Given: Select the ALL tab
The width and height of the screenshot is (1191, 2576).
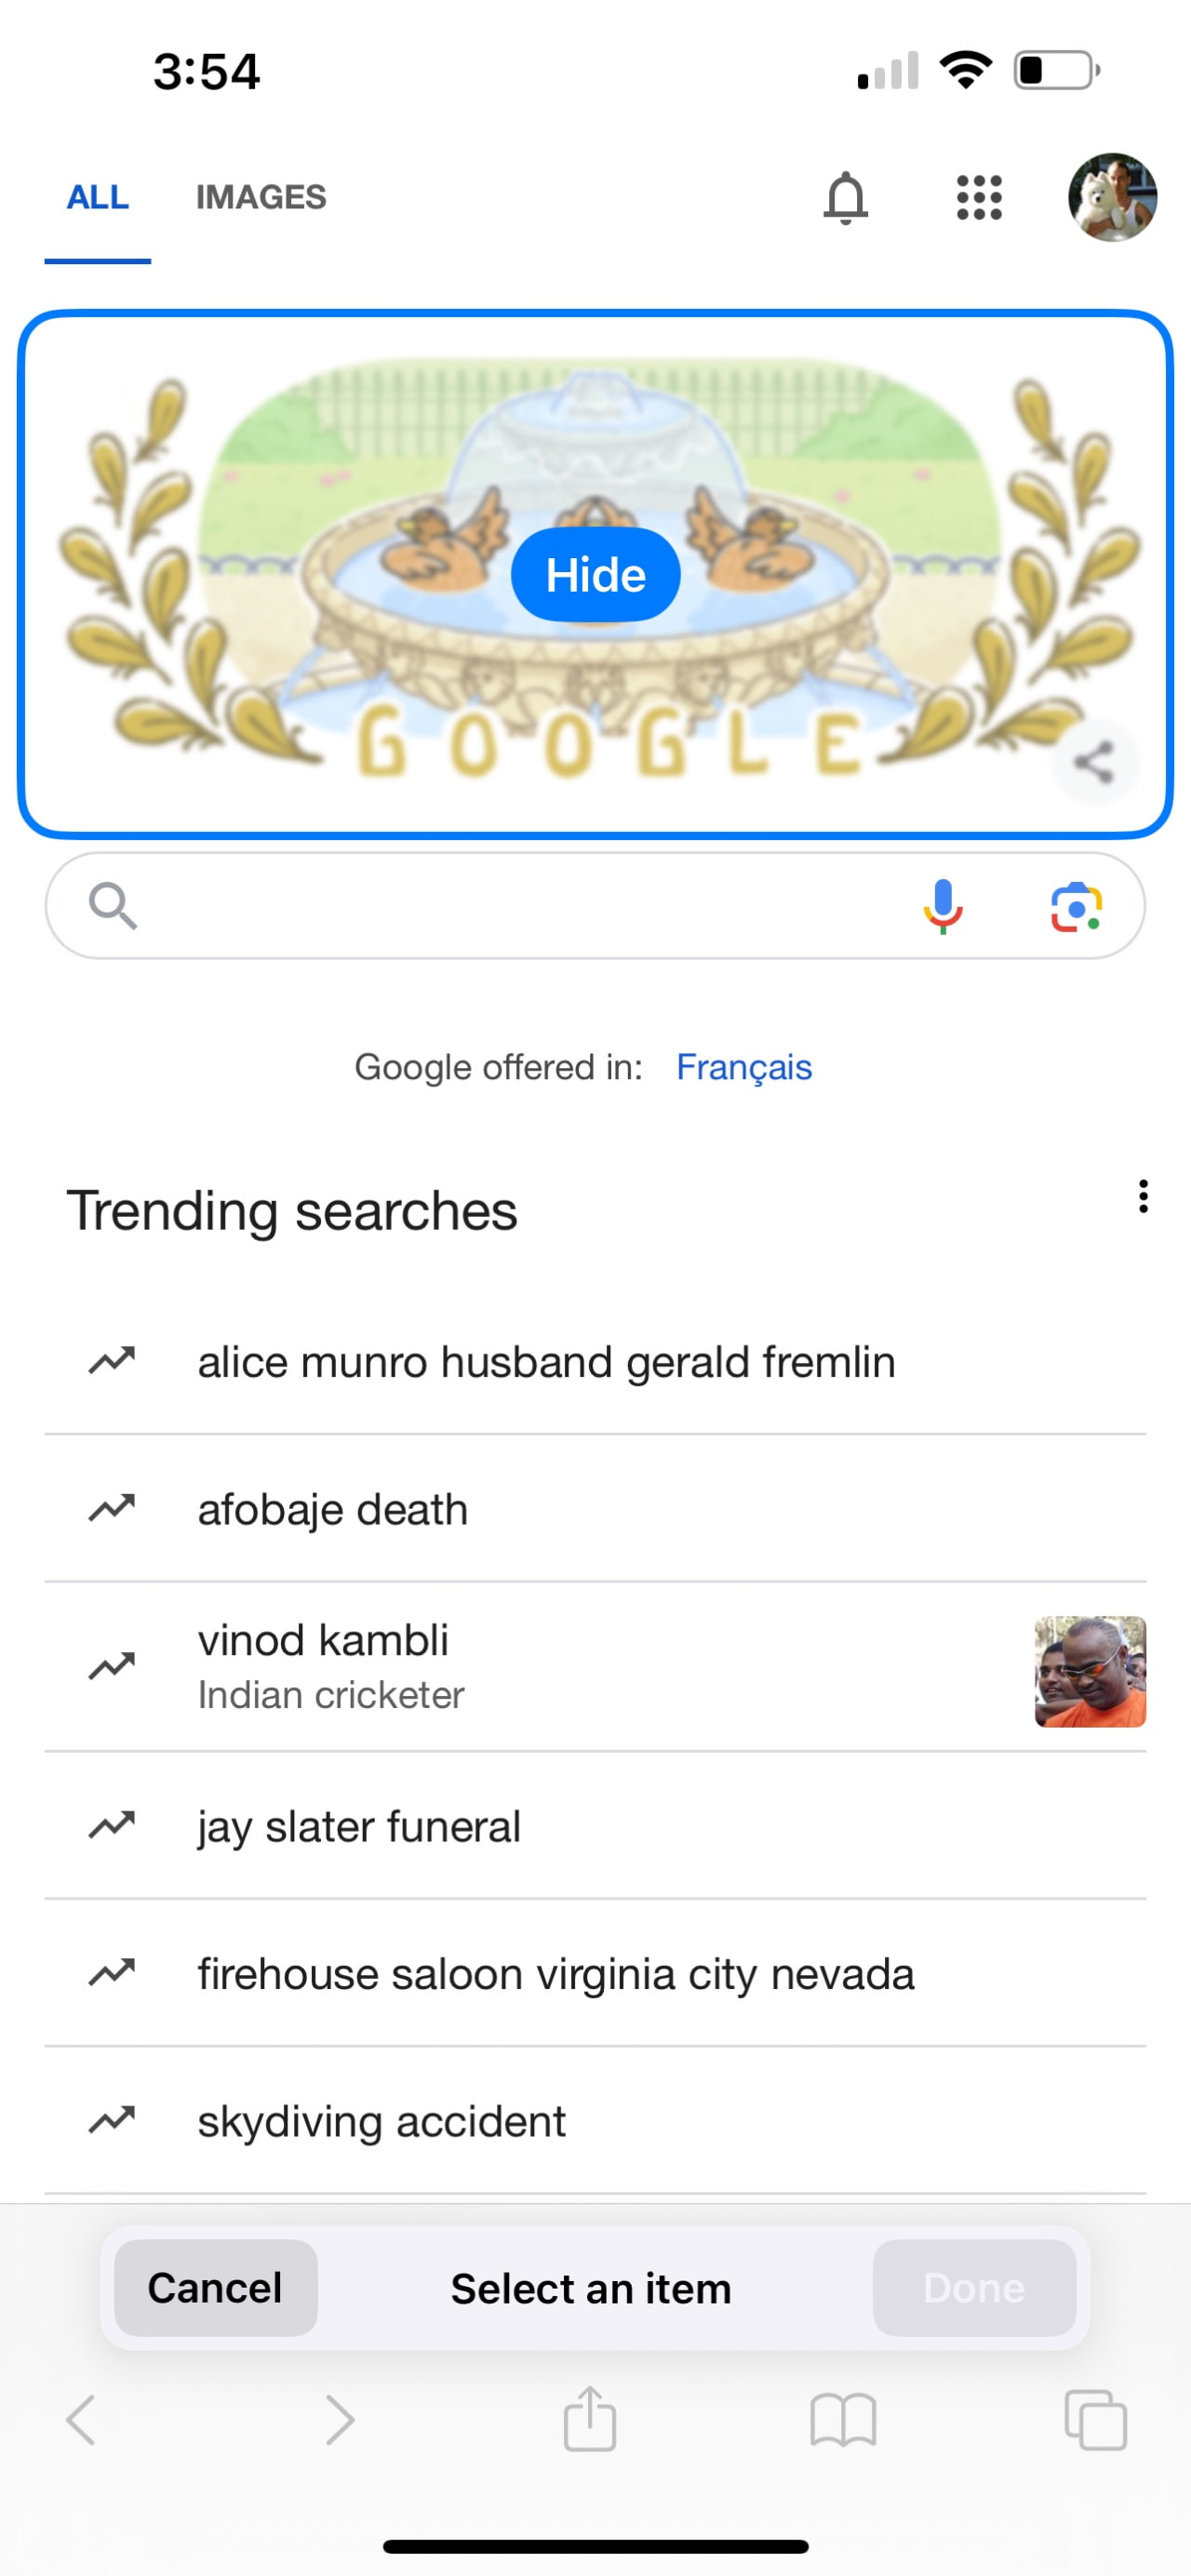Looking at the screenshot, I should (x=98, y=197).
